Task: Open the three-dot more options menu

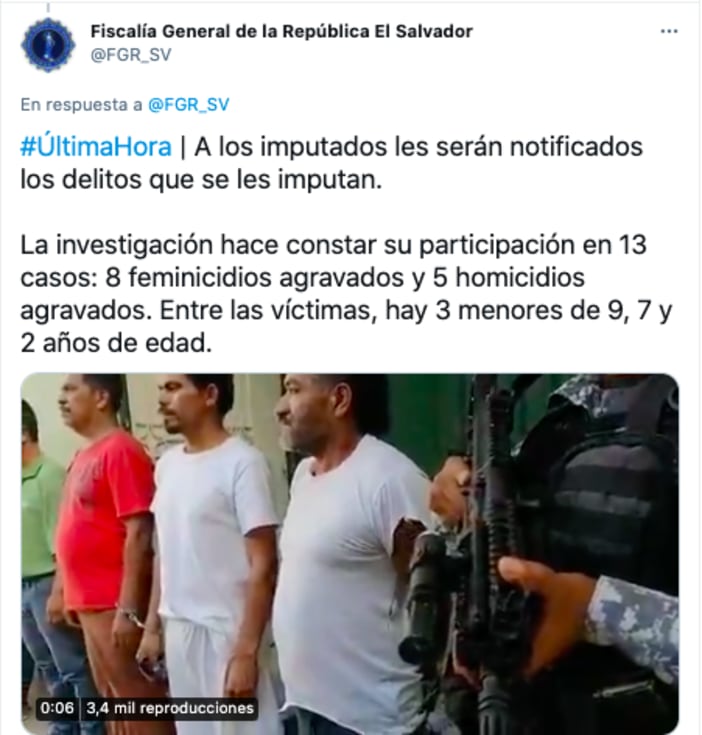Action: pos(669,31)
